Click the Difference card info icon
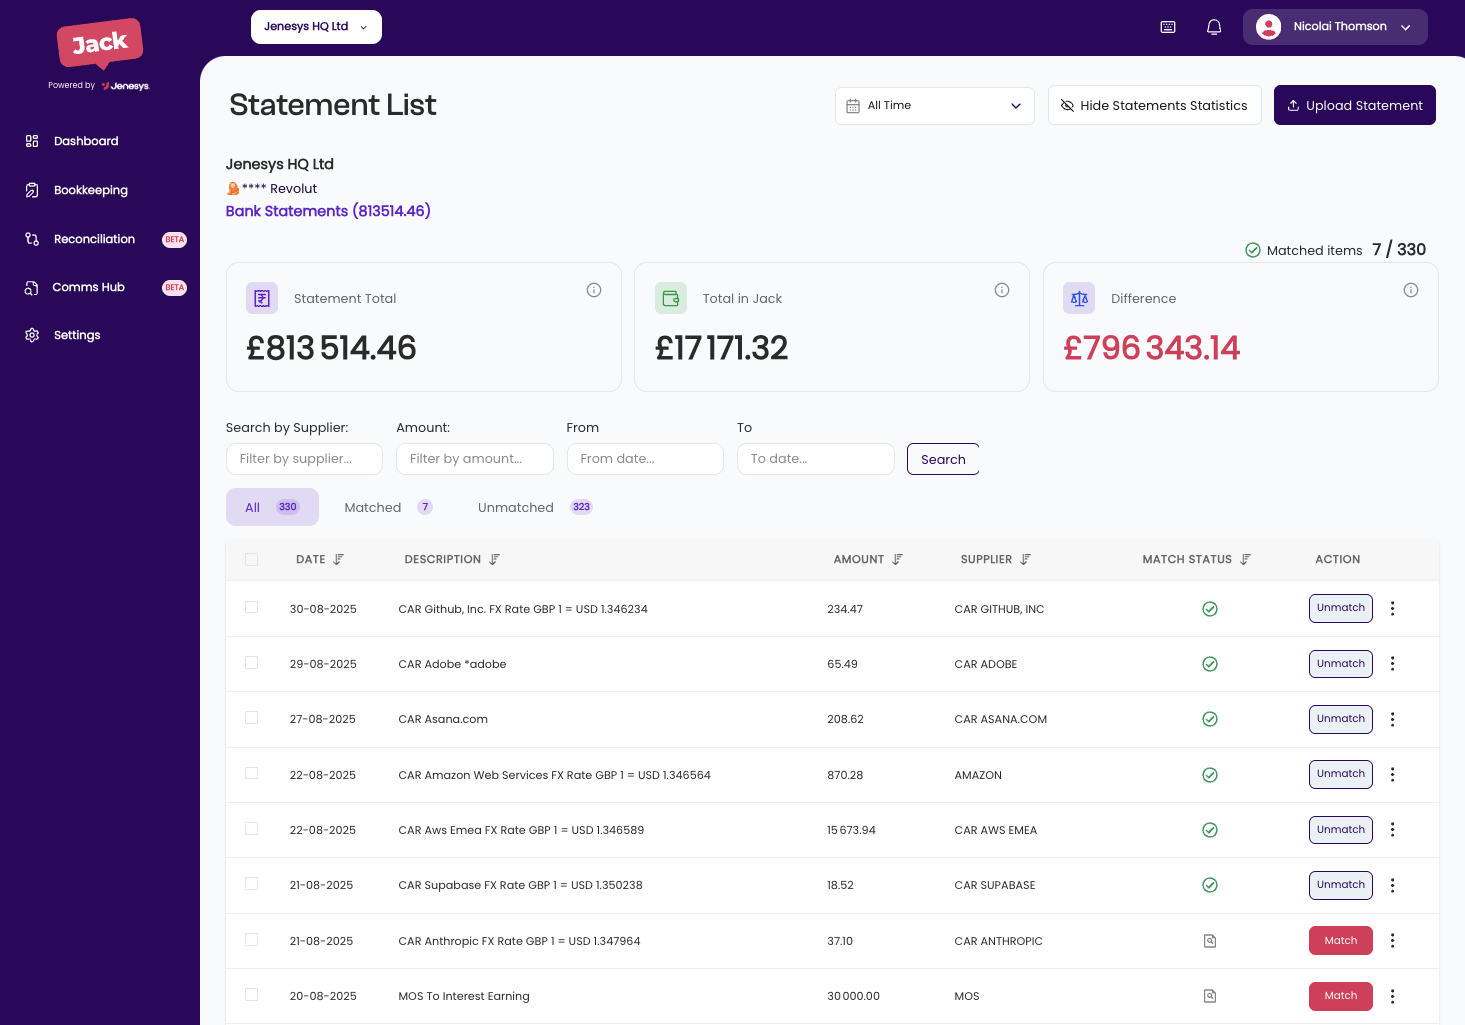This screenshot has height=1025, width=1465. [x=1411, y=290]
